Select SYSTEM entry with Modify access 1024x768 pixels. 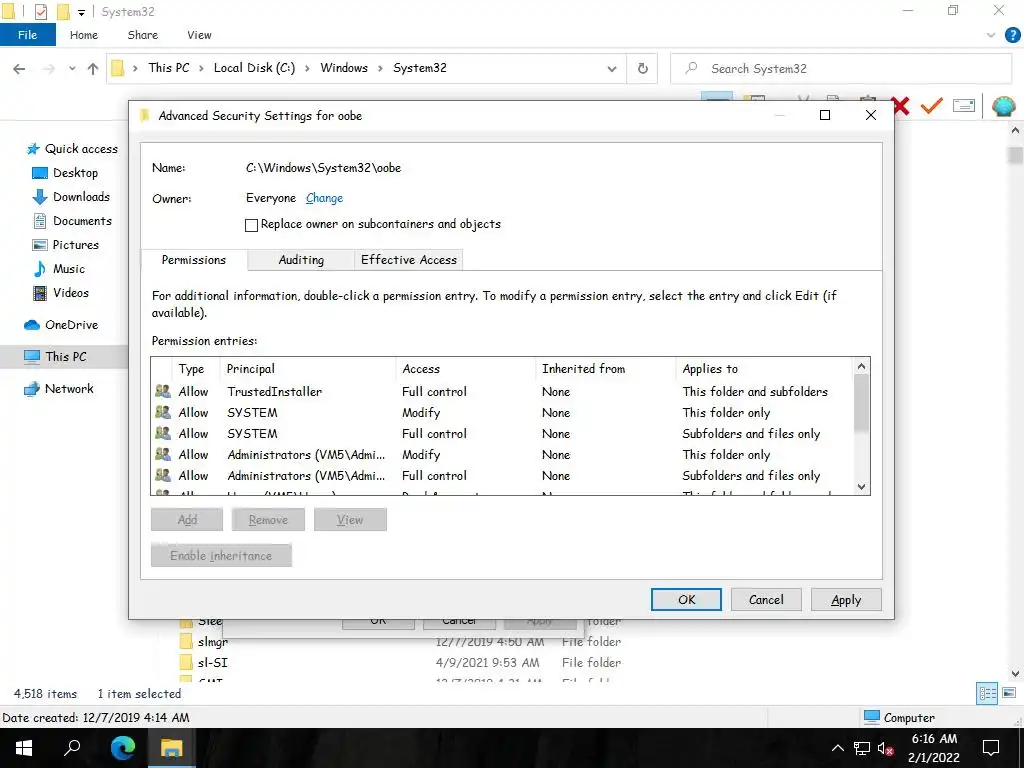[503, 413]
